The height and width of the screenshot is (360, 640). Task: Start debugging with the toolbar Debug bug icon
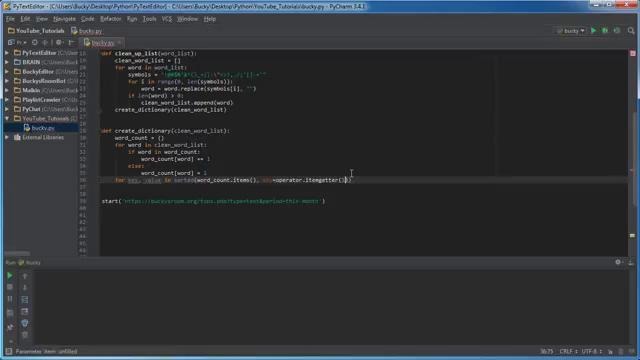pos(605,31)
